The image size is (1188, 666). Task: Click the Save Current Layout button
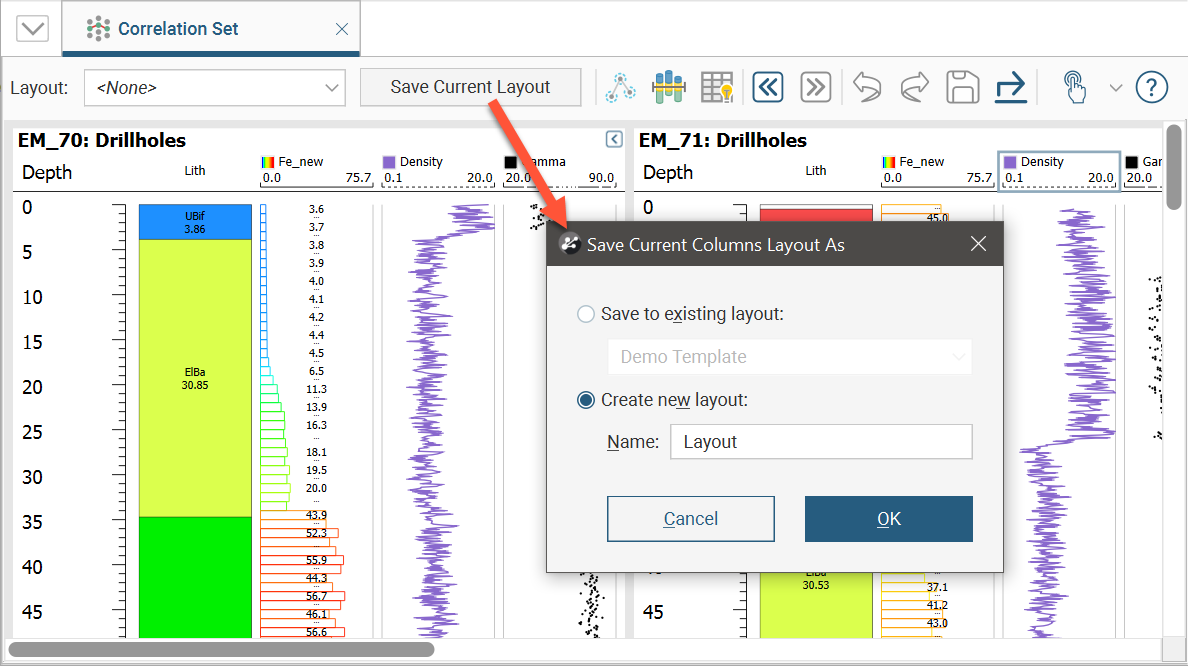[x=470, y=87]
